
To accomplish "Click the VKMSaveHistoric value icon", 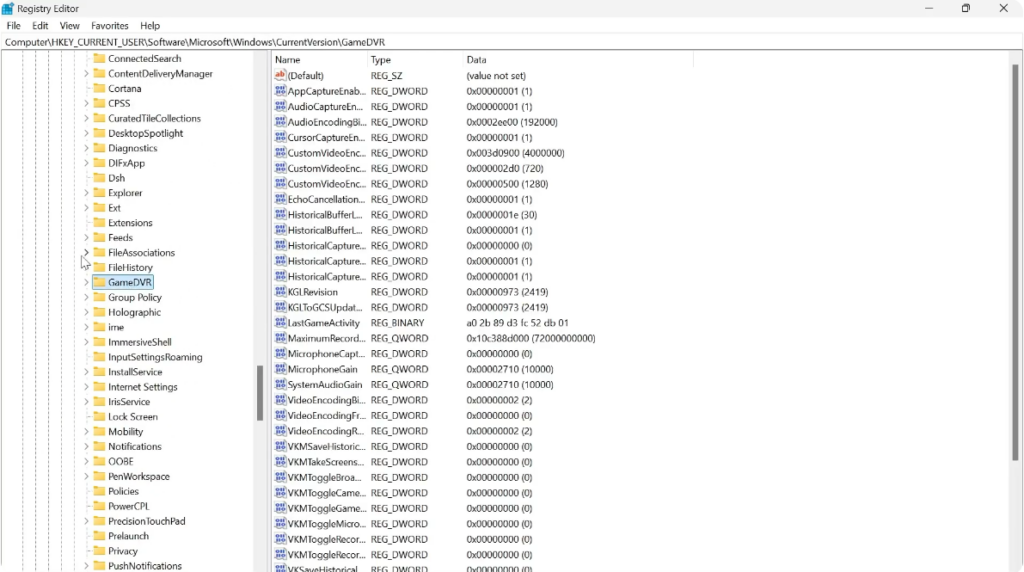I will pos(280,447).
